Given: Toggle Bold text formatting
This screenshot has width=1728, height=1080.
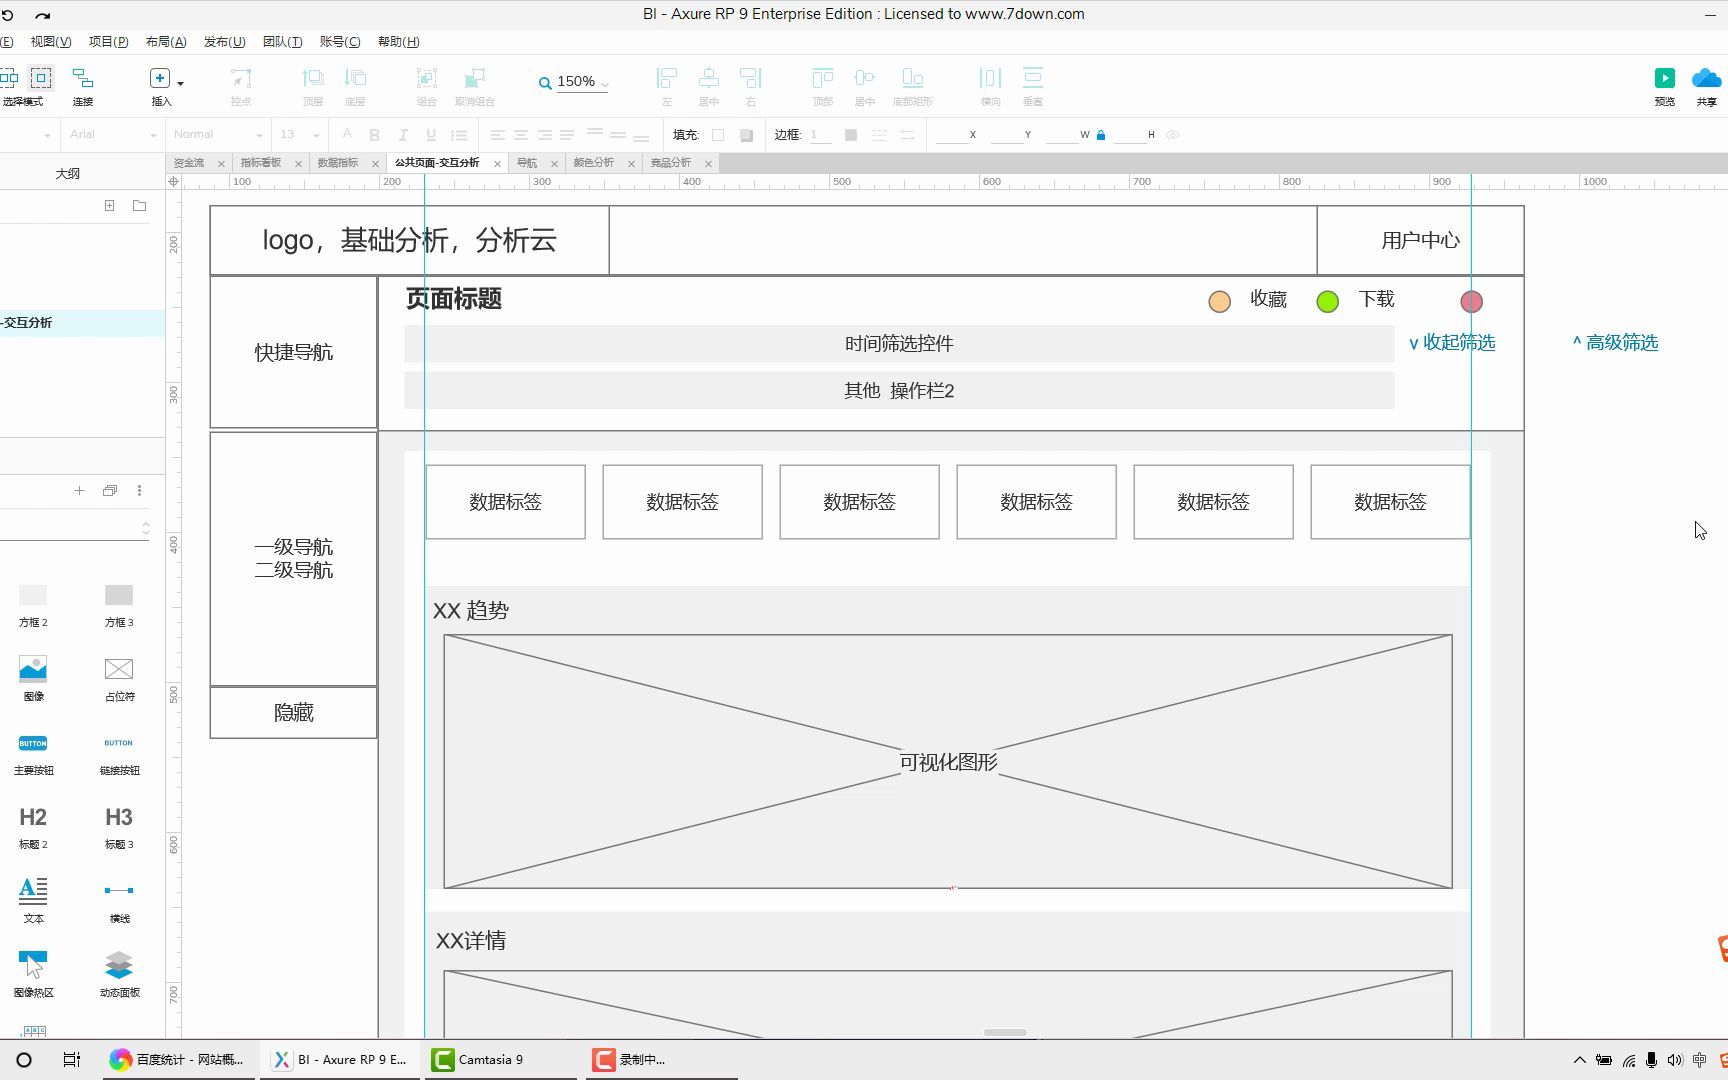Looking at the screenshot, I should click(x=375, y=135).
